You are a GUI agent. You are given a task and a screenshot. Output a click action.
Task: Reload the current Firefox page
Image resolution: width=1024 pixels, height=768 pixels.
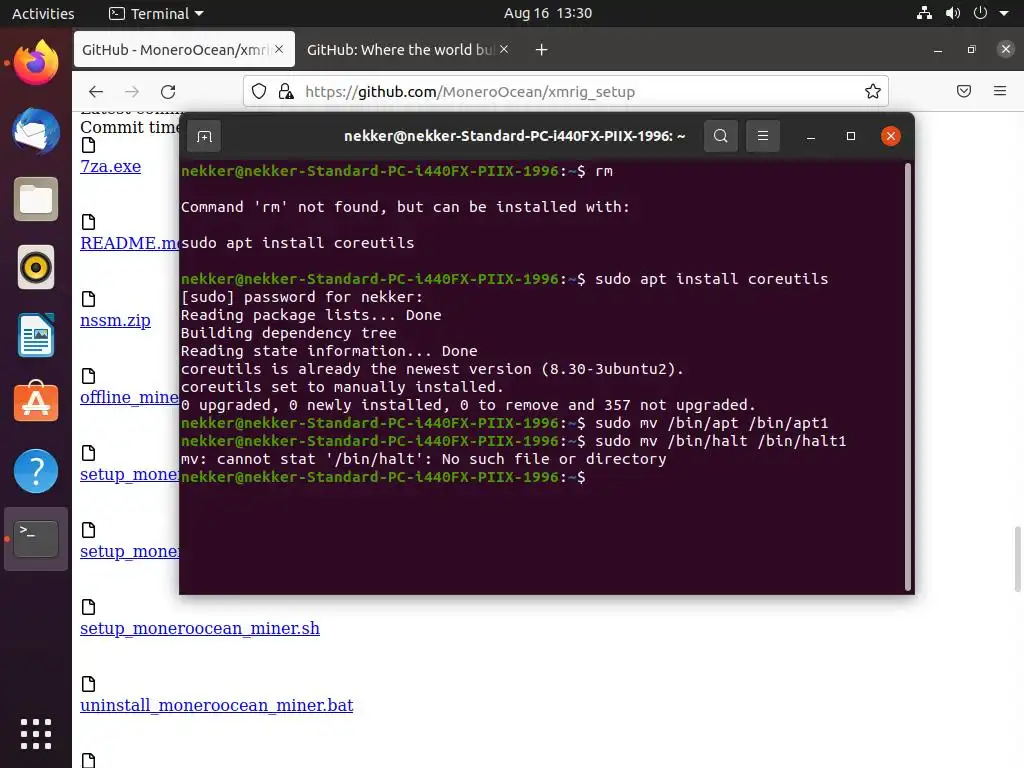[x=168, y=91]
